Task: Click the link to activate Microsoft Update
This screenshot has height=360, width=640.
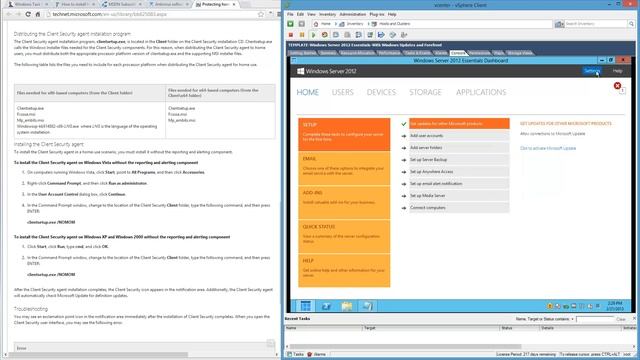Action: tap(548, 148)
